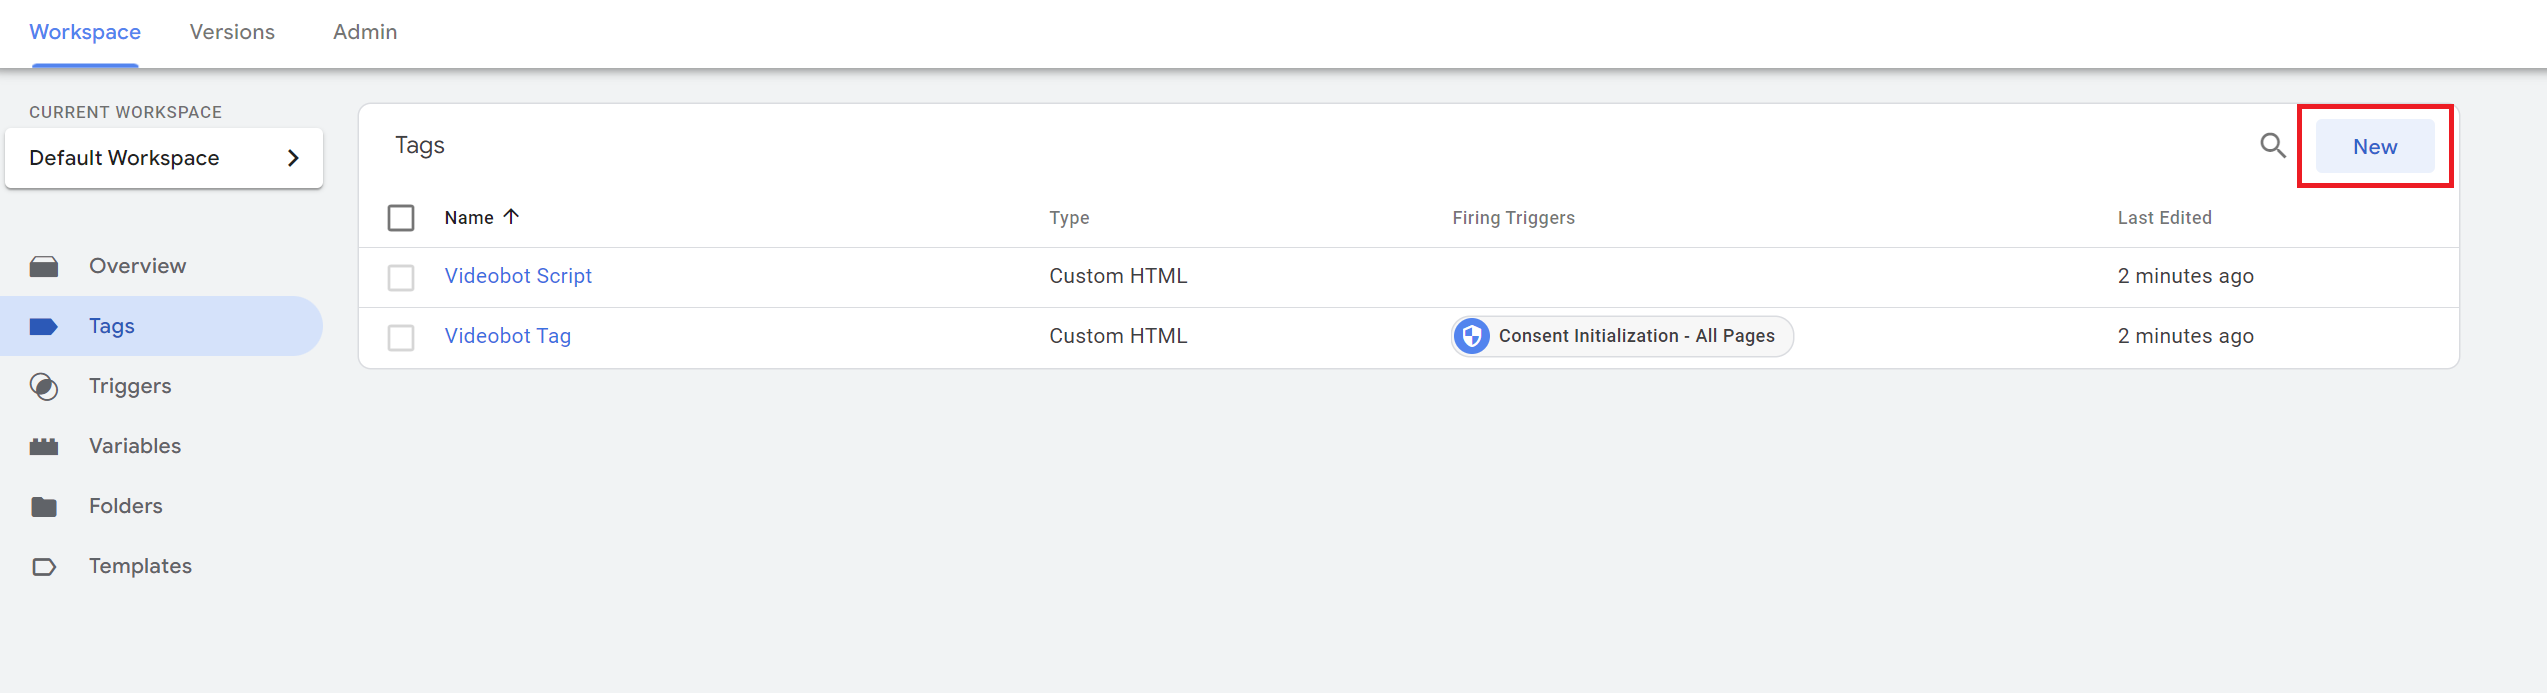The height and width of the screenshot is (693, 2547).
Task: Click the Templates outline tag icon
Action: (44, 566)
